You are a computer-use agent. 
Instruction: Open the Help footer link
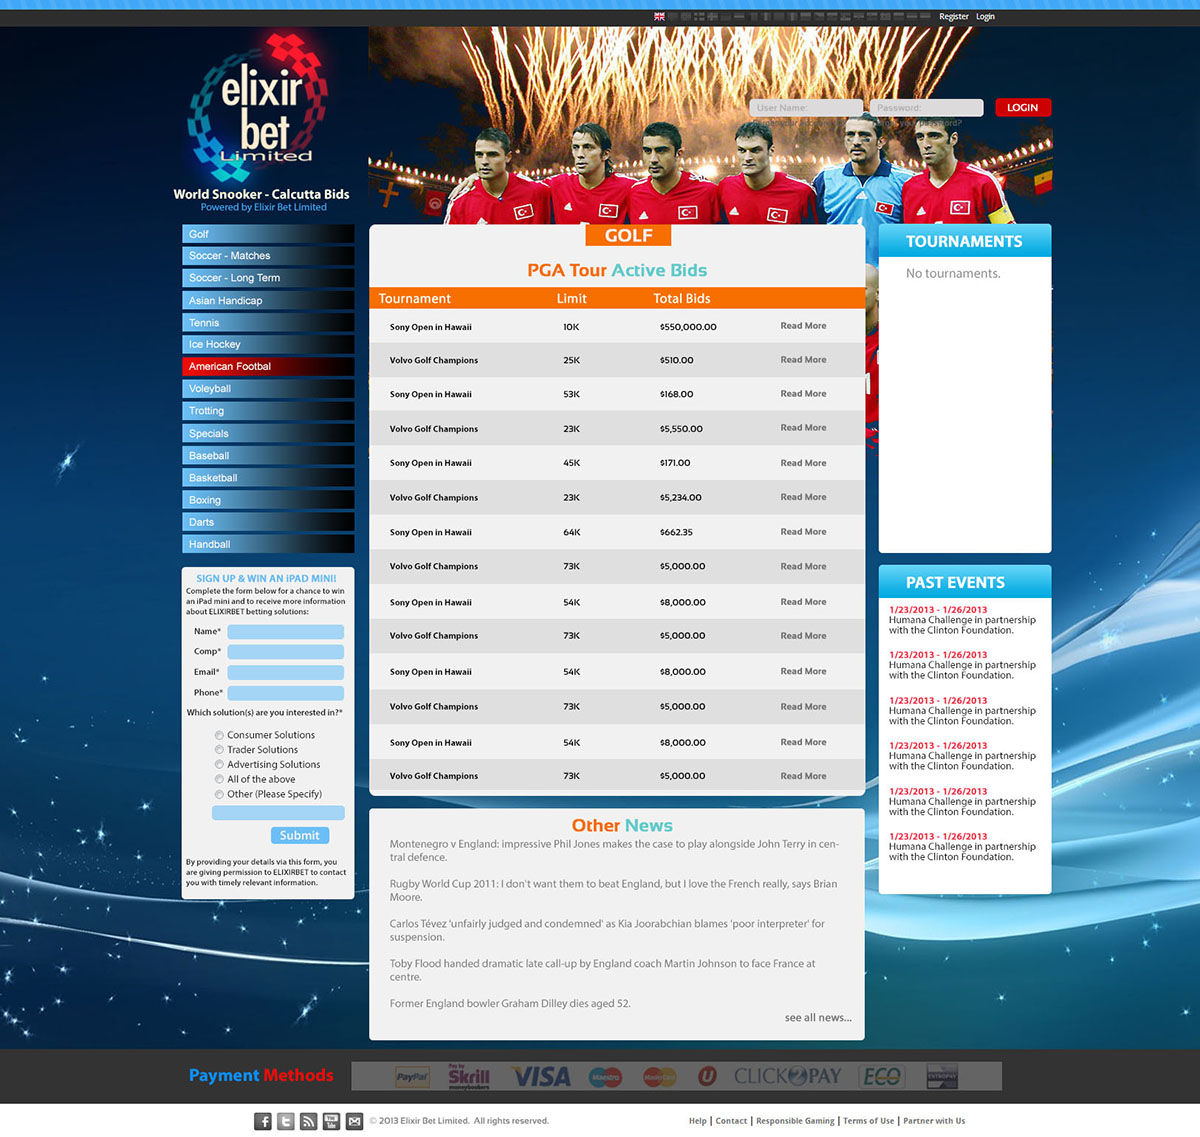tap(698, 1121)
